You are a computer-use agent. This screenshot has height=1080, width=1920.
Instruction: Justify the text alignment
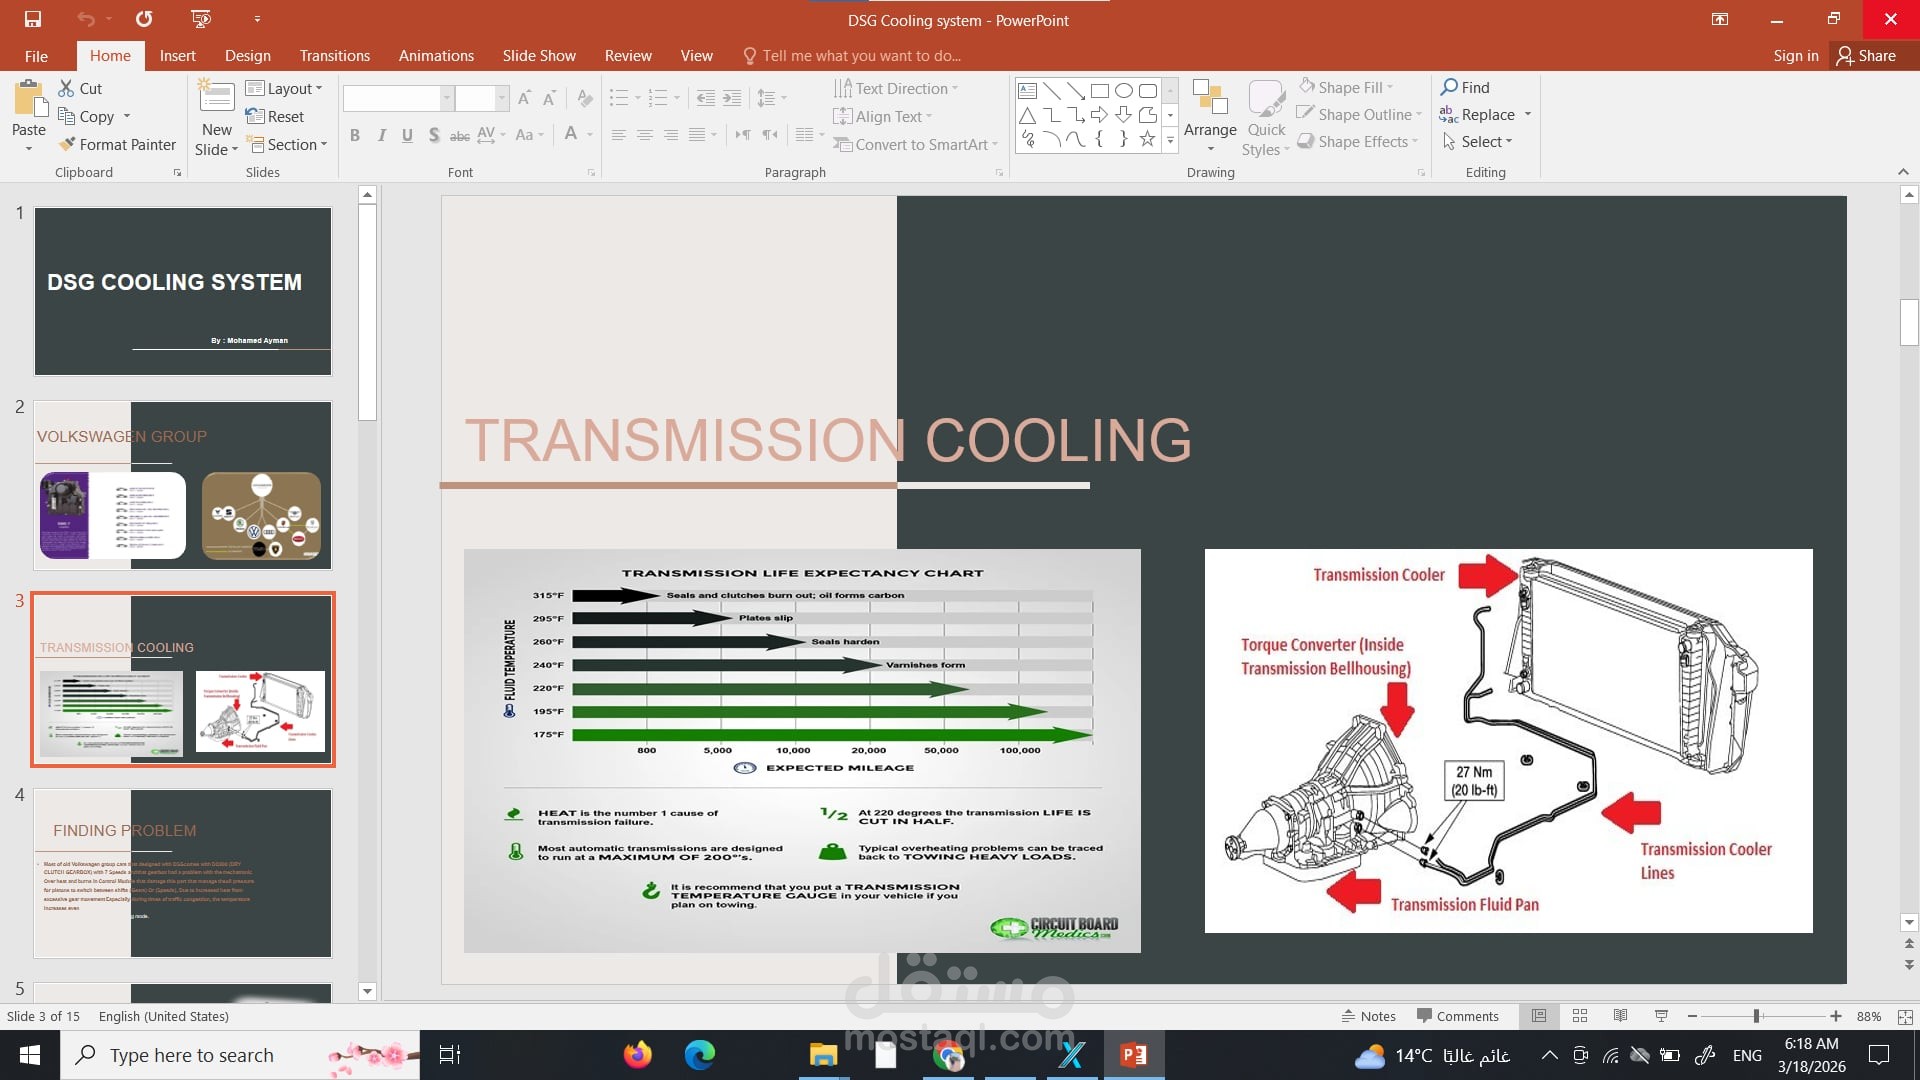(697, 135)
